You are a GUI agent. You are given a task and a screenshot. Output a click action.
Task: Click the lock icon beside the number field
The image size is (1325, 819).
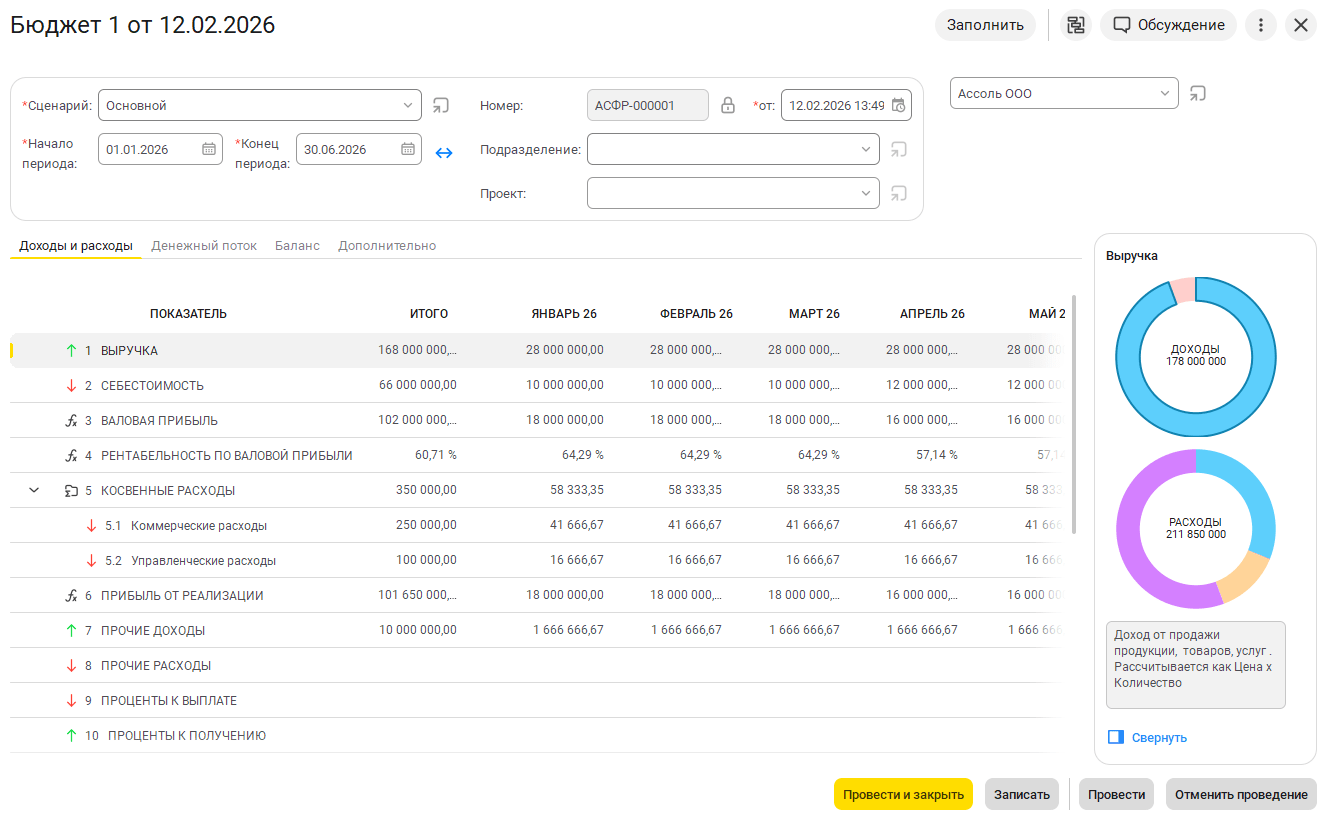pos(728,105)
